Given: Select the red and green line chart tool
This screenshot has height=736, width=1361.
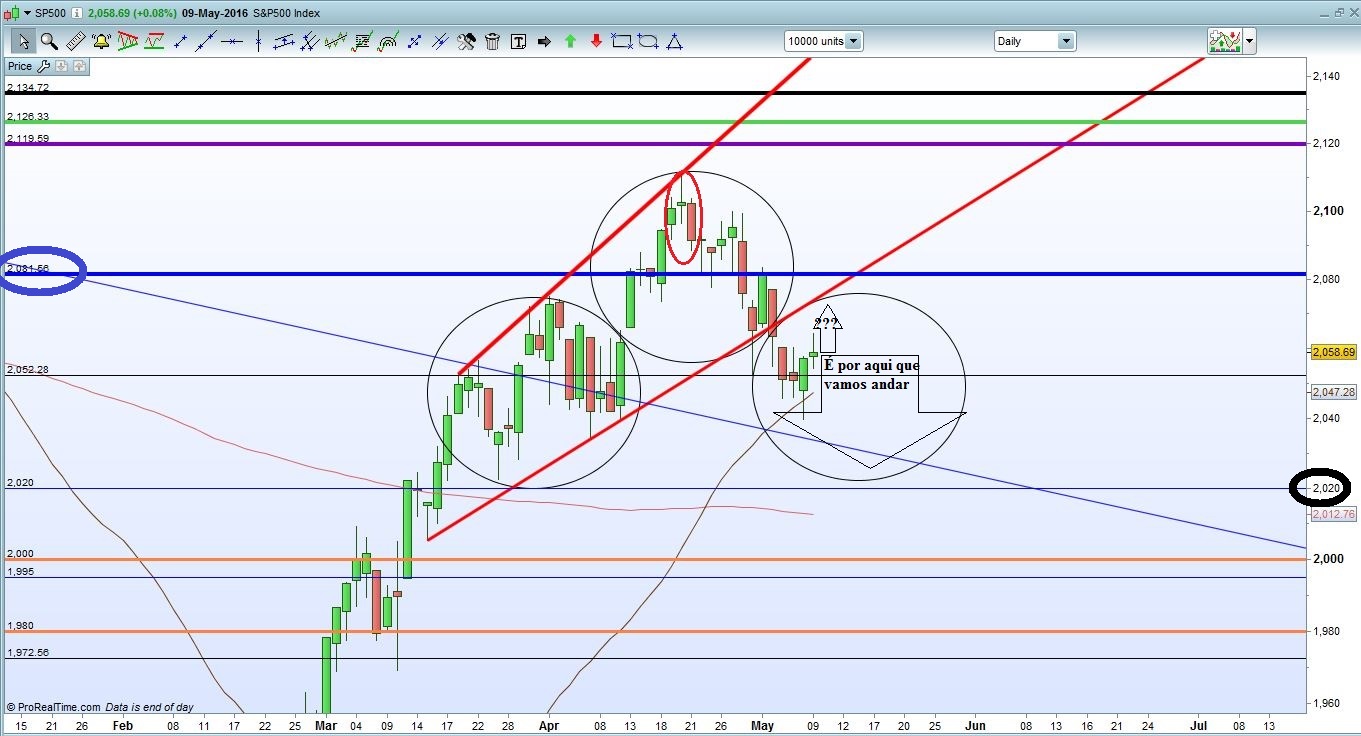Looking at the screenshot, I should [x=154, y=41].
